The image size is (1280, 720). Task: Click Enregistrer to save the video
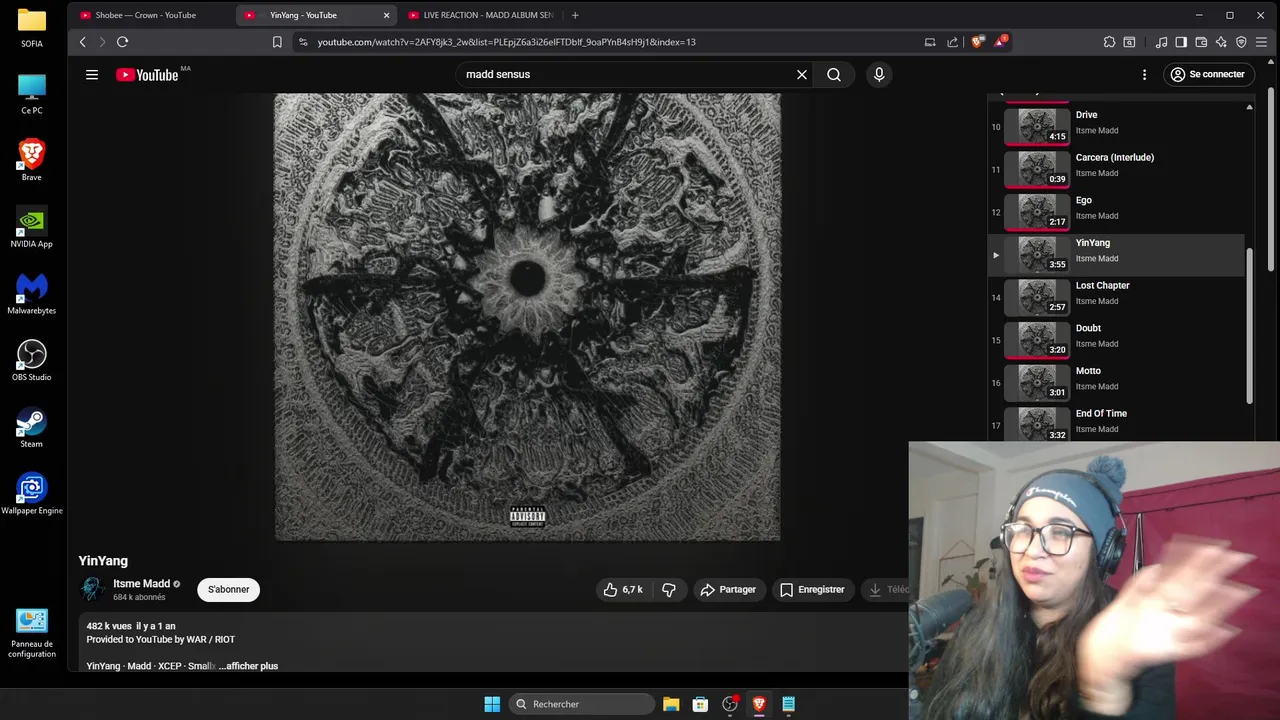coord(812,590)
